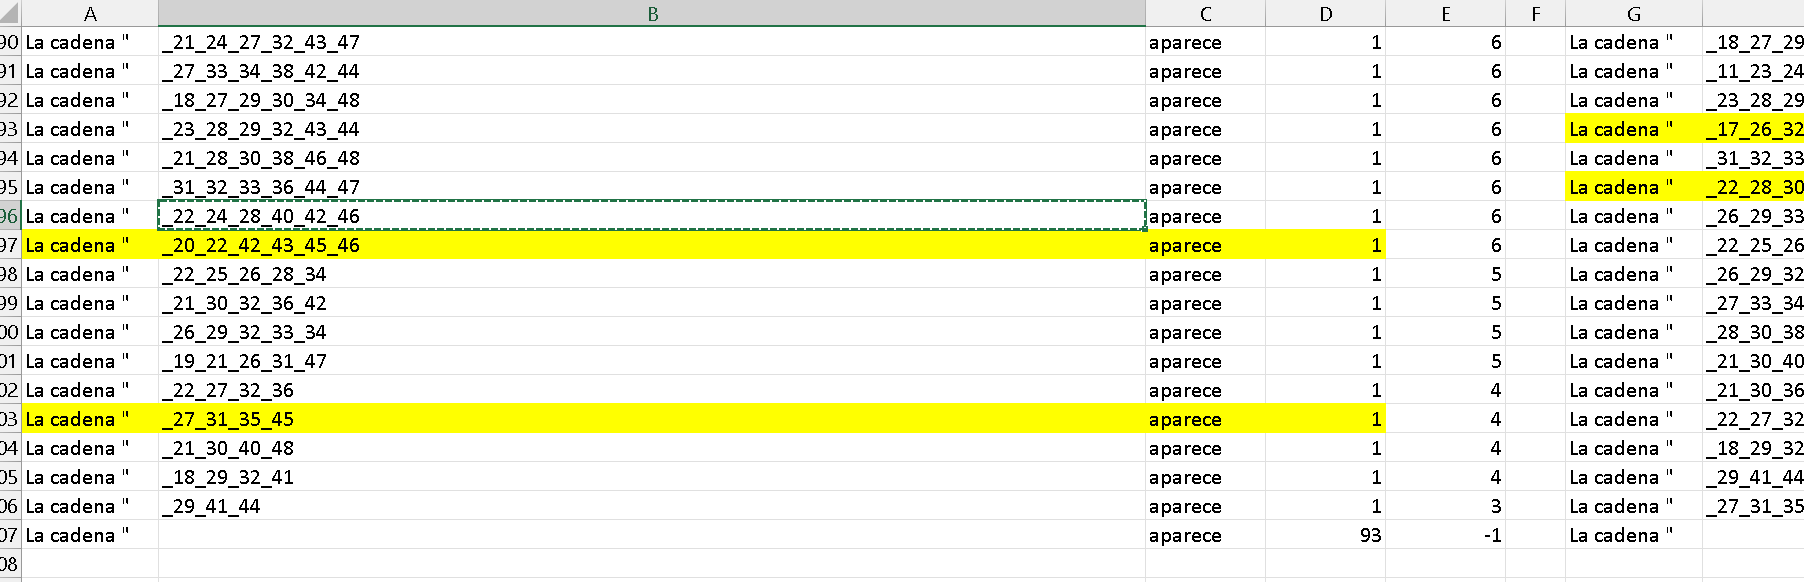Click yellow cell starting _22_28_30

coord(1753,187)
